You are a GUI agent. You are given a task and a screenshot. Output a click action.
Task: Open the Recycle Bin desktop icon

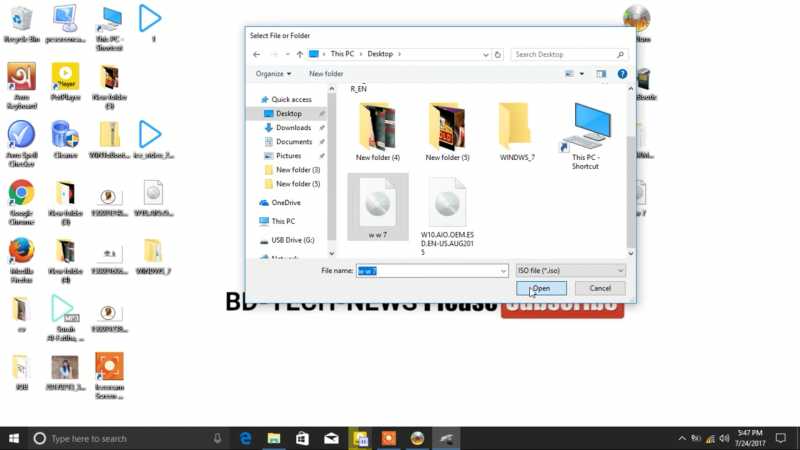tap(21, 24)
